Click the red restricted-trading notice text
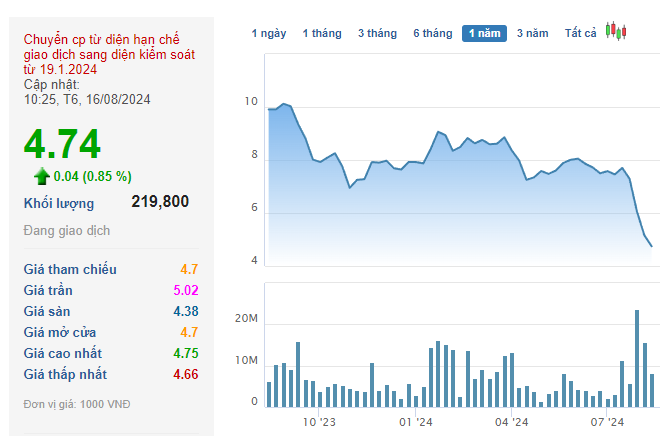This screenshot has width=672, height=436. 109,54
